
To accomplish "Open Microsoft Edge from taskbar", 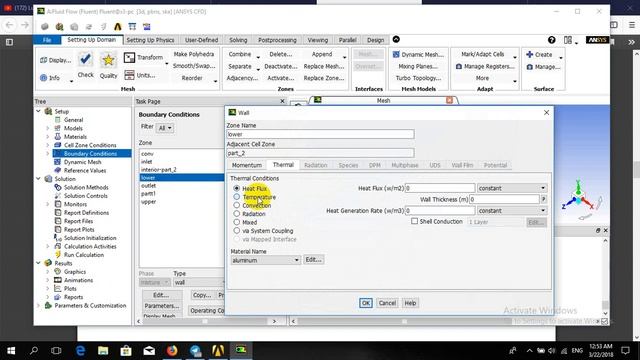I will (x=80, y=350).
